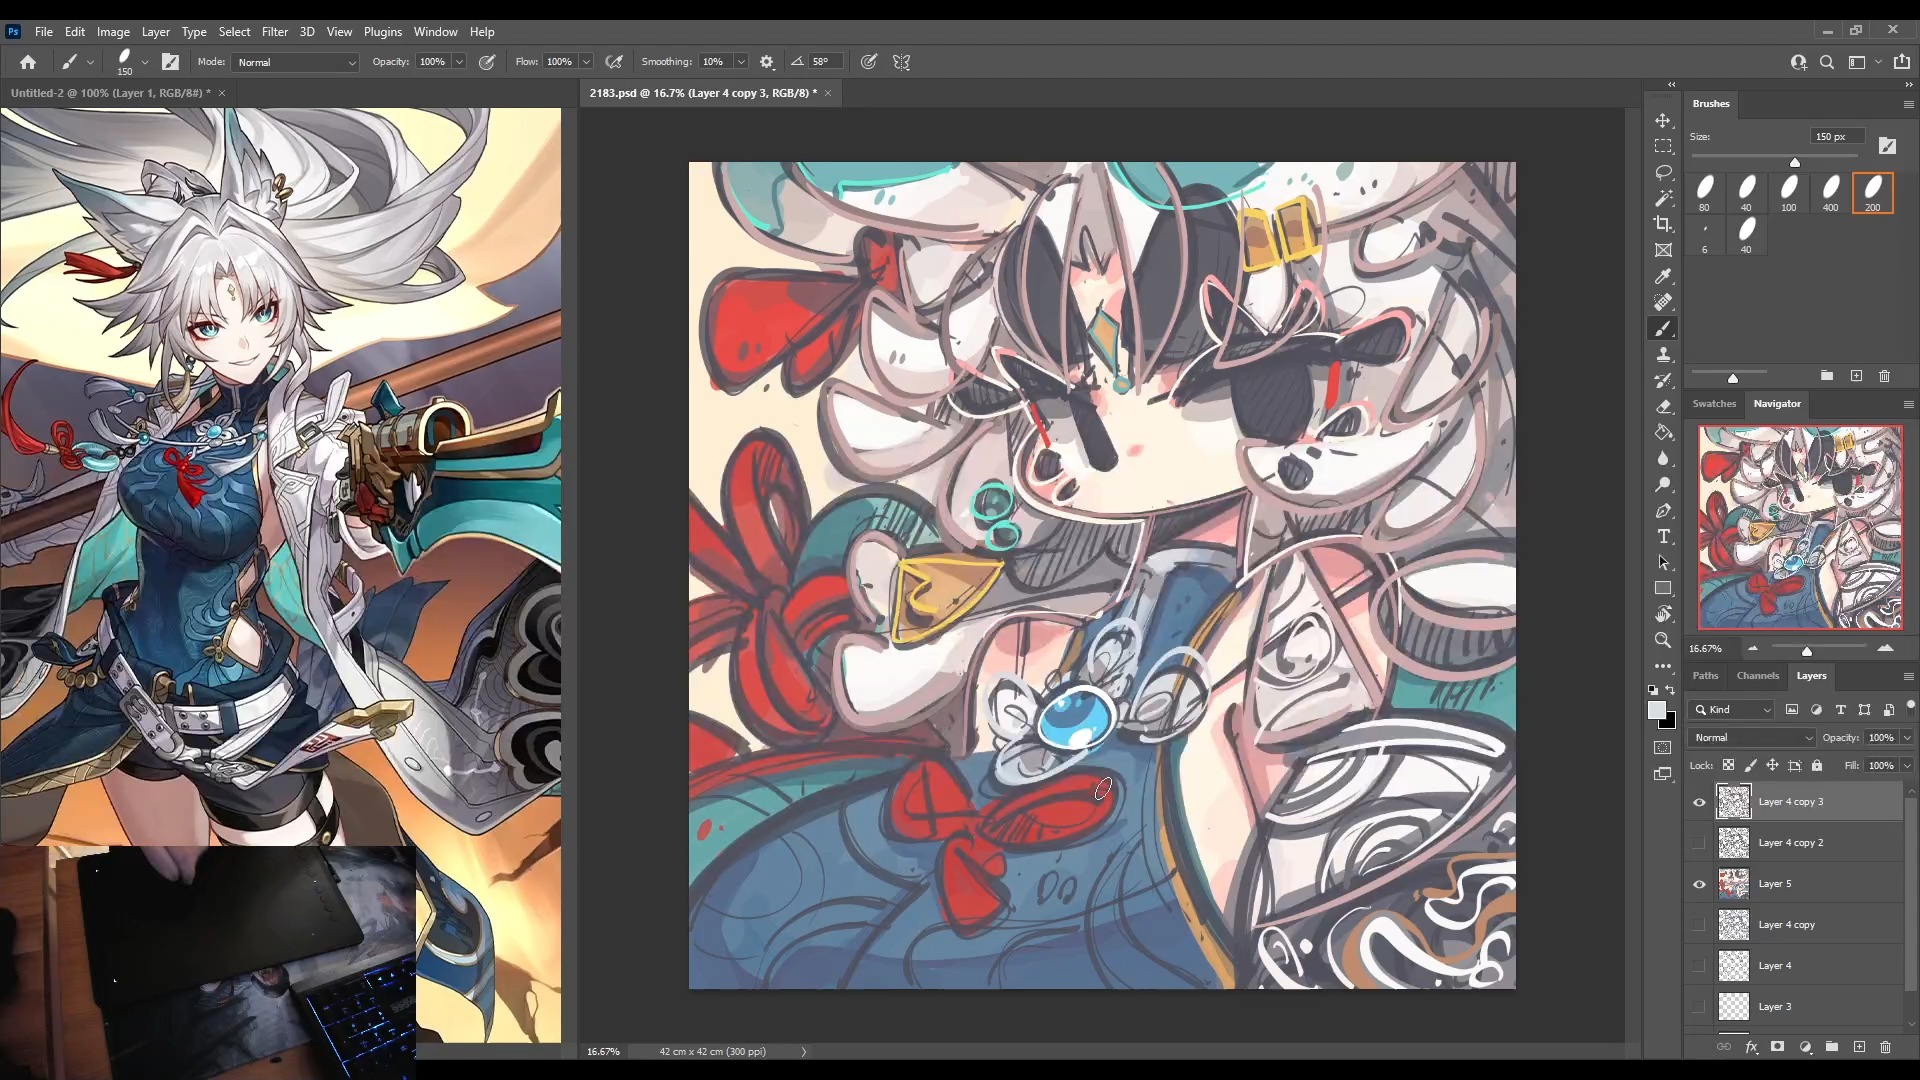1920x1080 pixels.
Task: Select the Zoom tool in toolbar
Action: click(x=1663, y=640)
